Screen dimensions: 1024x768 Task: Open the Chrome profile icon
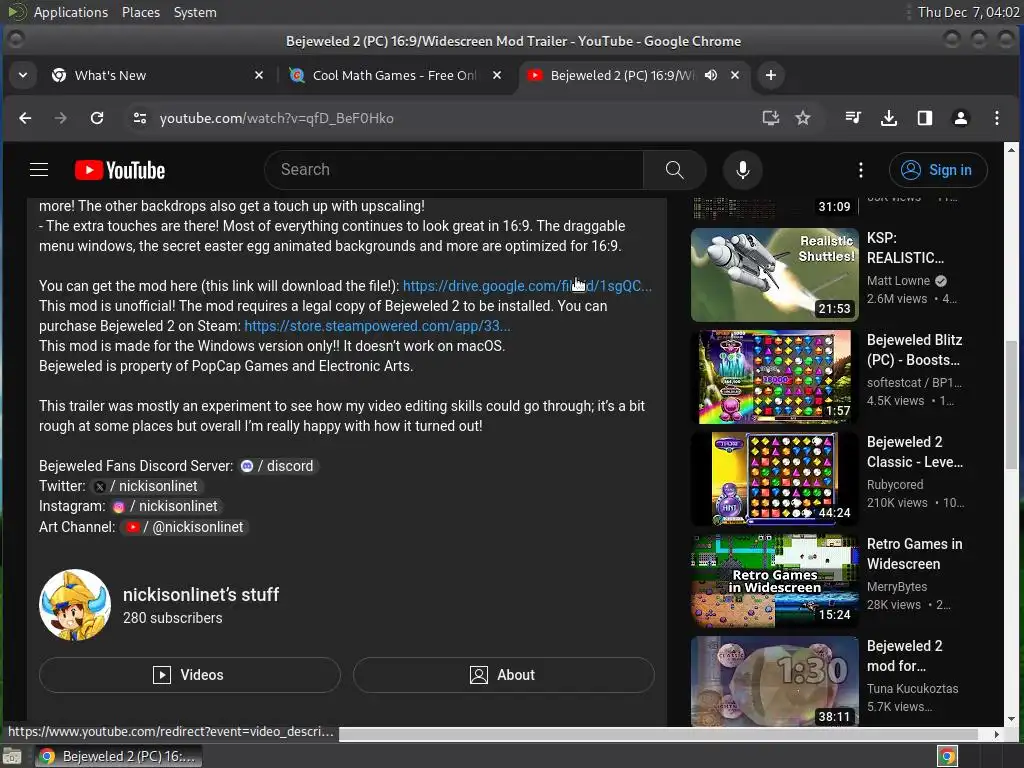(x=960, y=118)
